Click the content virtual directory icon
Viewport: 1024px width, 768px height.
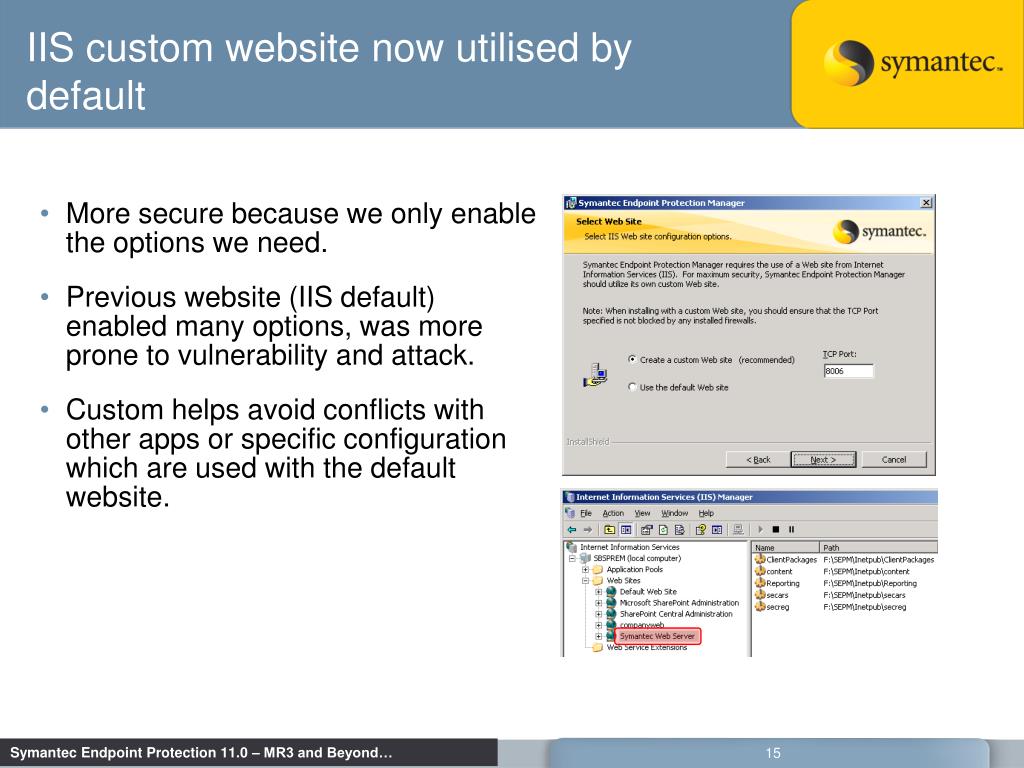[x=760, y=571]
